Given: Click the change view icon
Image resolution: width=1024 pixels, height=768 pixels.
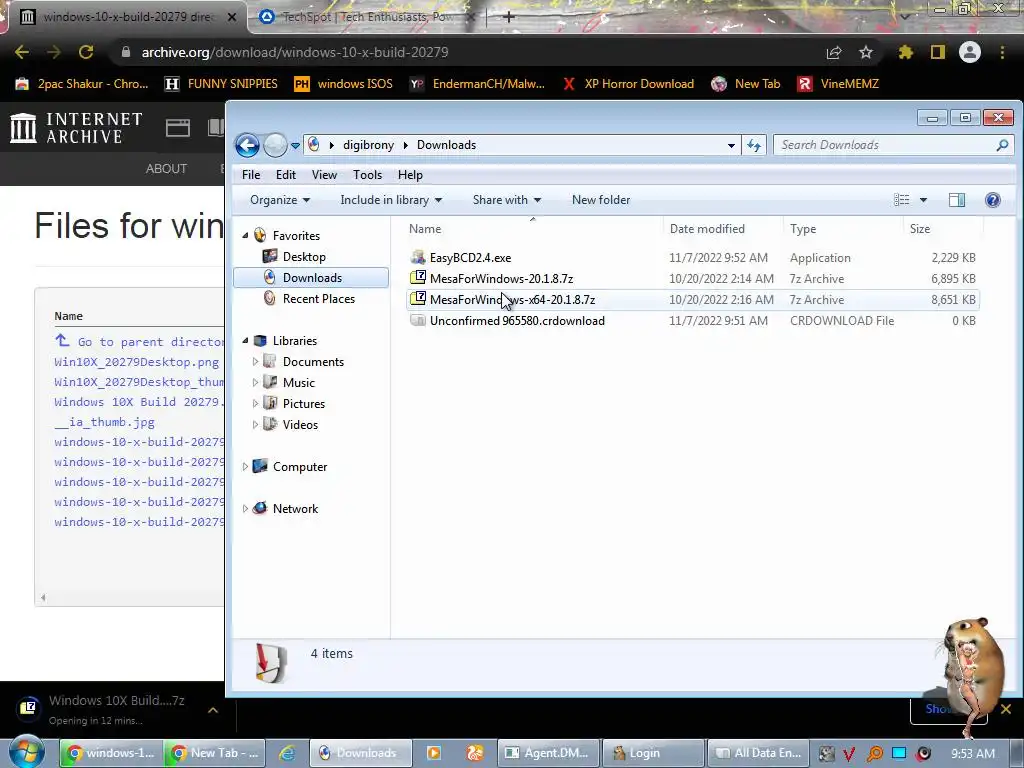Looking at the screenshot, I should 902,200.
